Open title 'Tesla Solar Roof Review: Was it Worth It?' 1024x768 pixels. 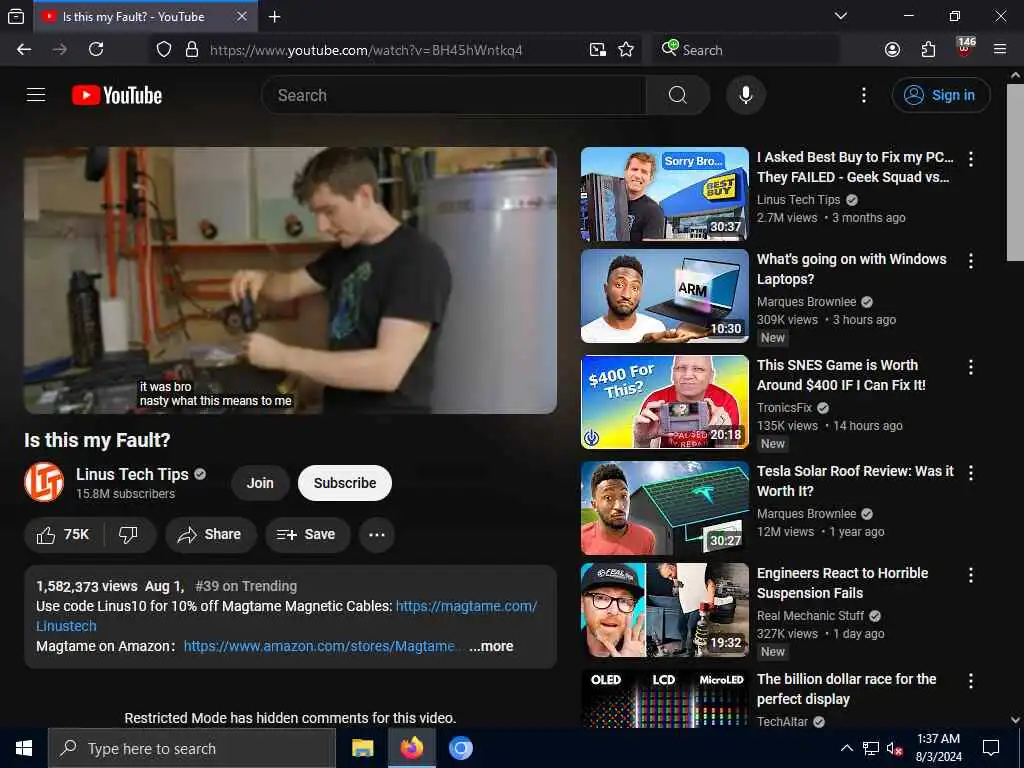point(856,481)
